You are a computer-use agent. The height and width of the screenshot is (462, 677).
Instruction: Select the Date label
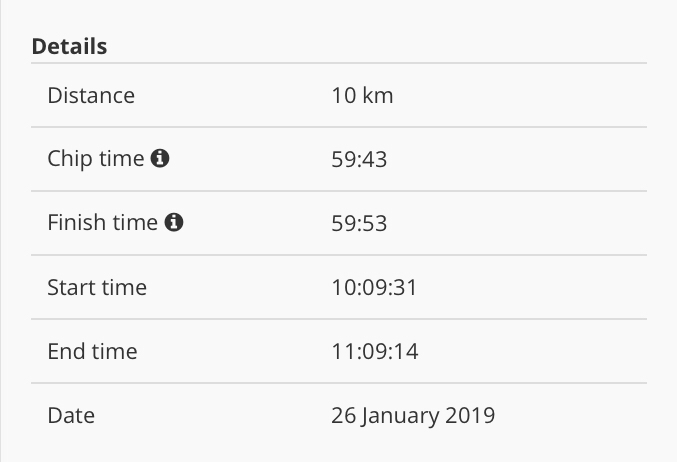70,415
